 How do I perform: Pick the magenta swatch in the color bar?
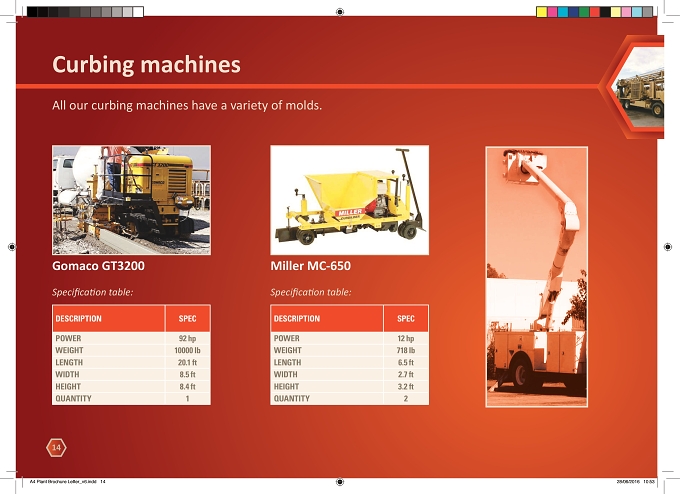tap(552, 12)
